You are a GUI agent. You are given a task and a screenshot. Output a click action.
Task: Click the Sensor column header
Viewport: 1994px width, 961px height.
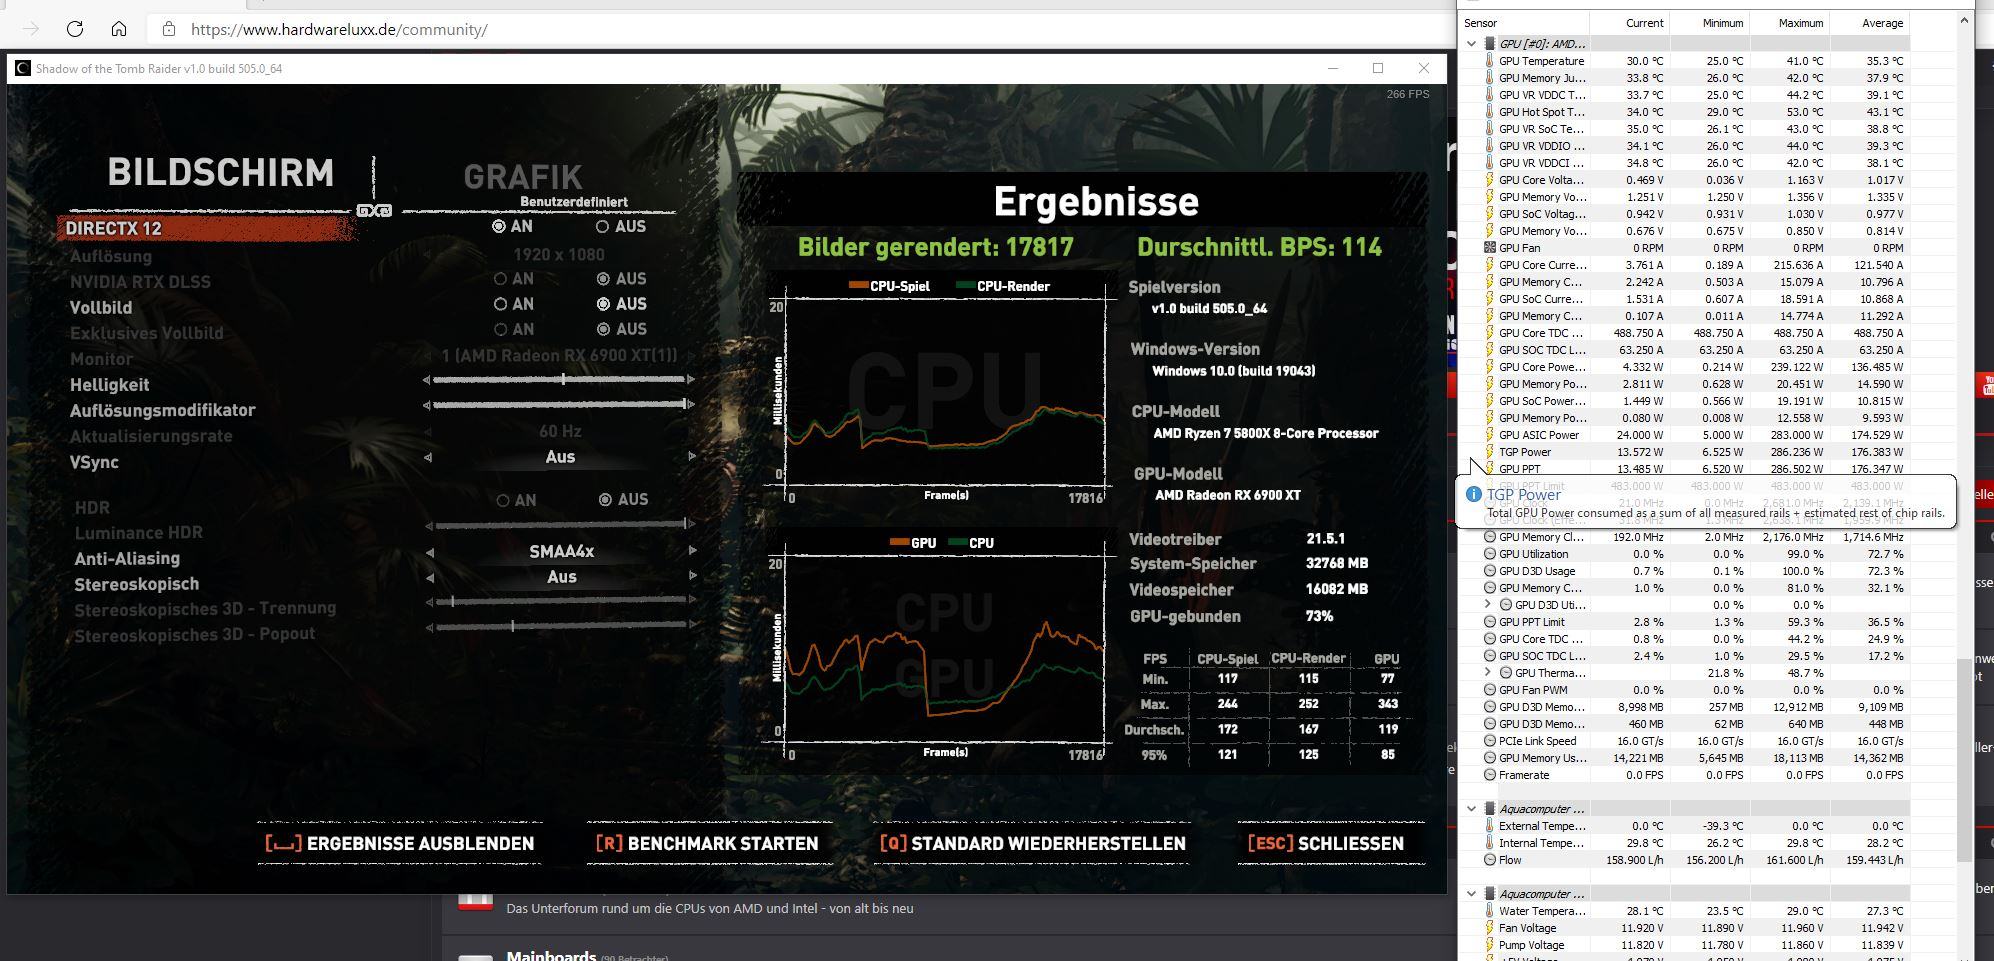(x=1523, y=23)
